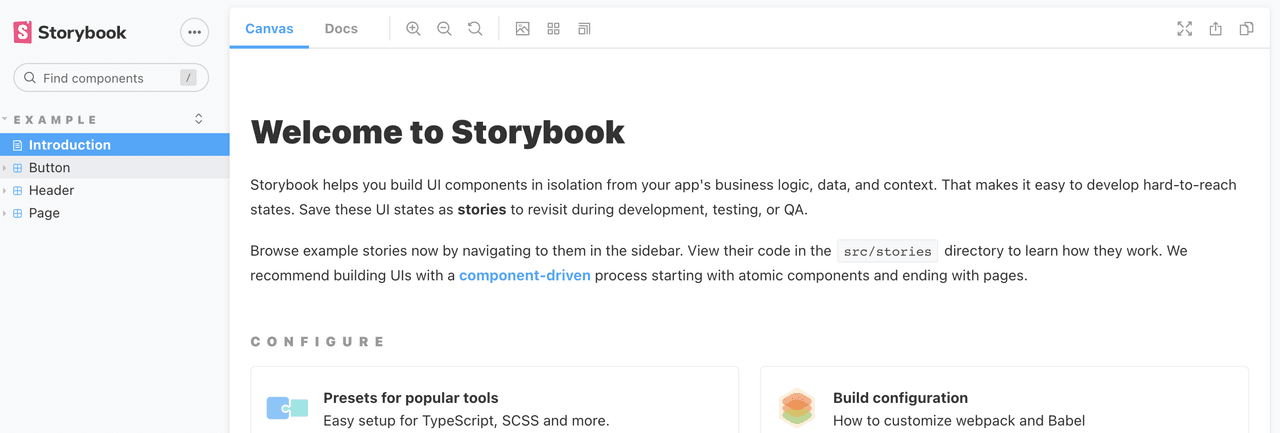Viewport: 1280px width, 433px height.
Task: Click the Storybook logo
Action: (x=70, y=33)
